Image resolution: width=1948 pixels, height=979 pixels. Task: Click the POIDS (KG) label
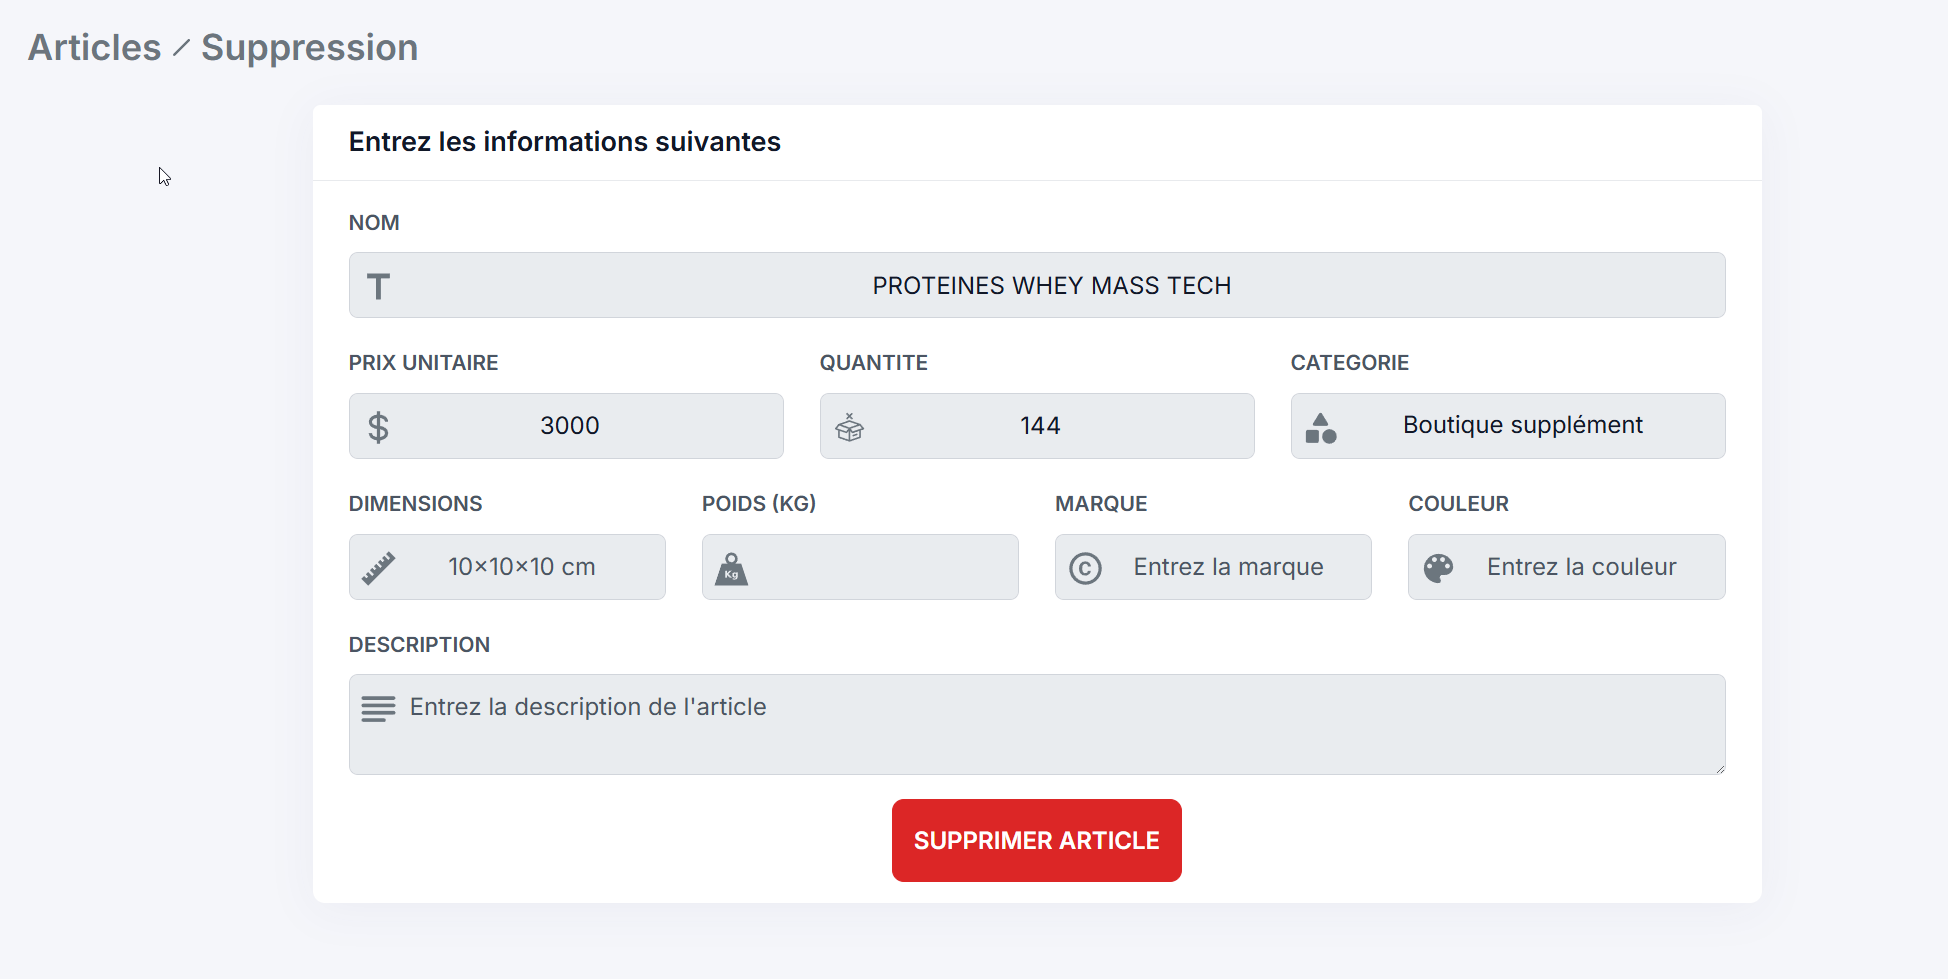[759, 504]
